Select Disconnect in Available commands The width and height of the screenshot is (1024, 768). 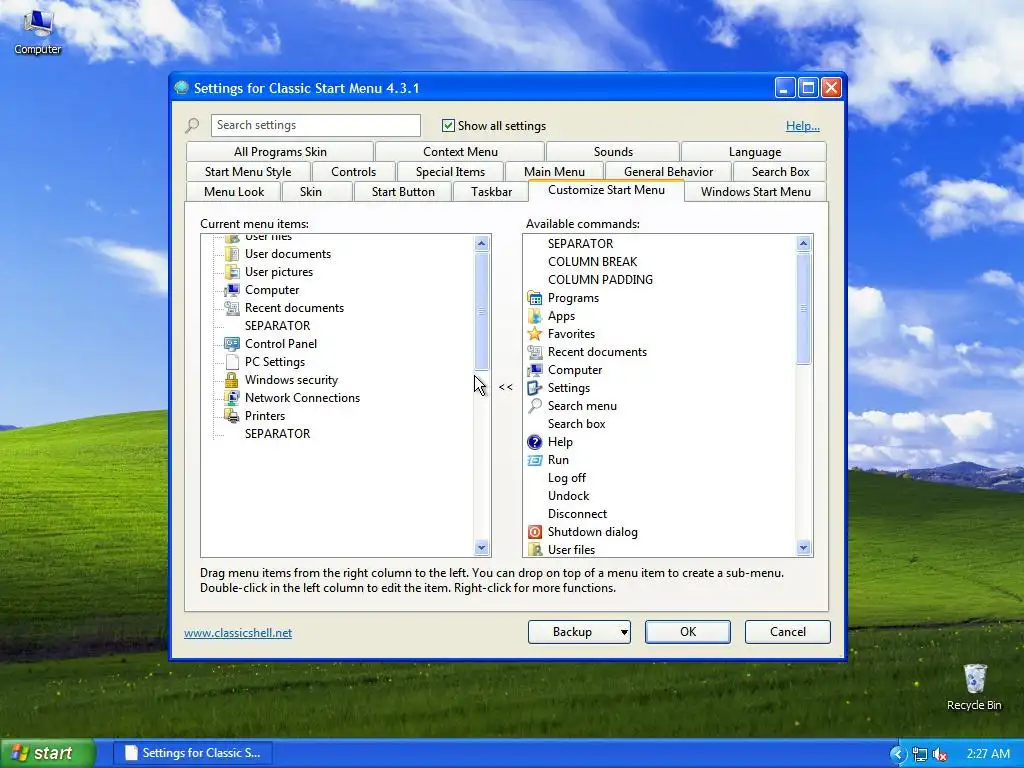[x=577, y=514]
